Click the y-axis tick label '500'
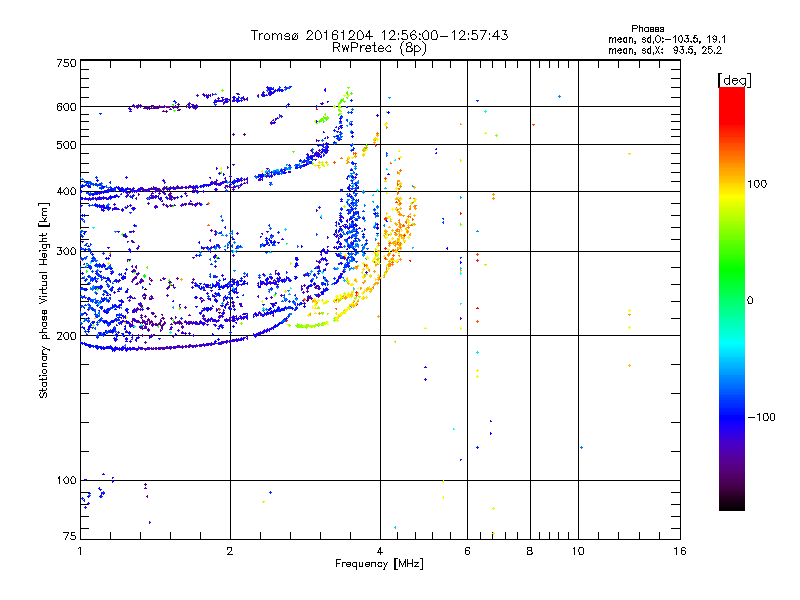 pyautogui.click(x=66, y=145)
